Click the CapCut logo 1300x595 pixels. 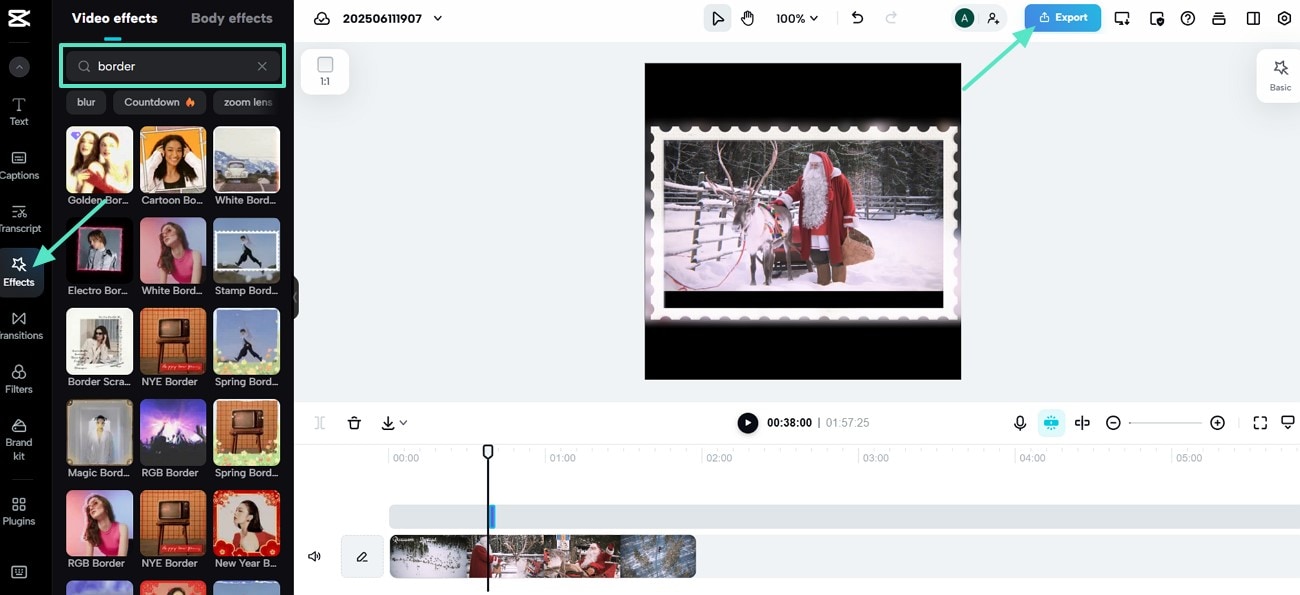click(x=19, y=18)
